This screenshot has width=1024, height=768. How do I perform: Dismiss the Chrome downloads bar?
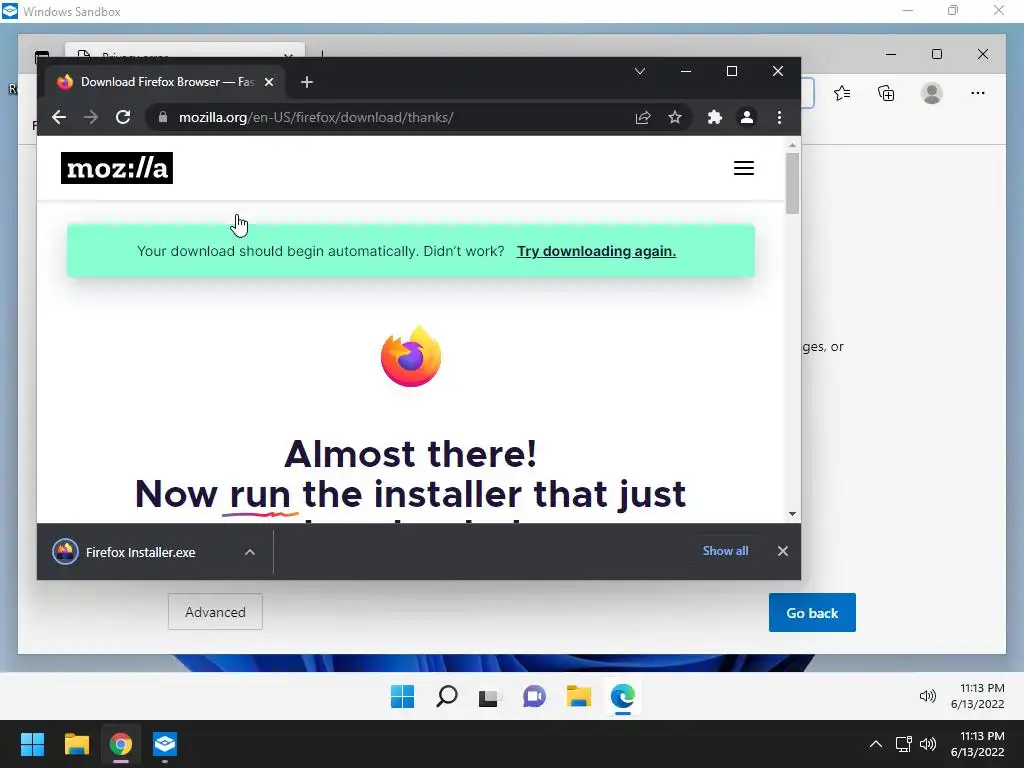click(x=782, y=551)
